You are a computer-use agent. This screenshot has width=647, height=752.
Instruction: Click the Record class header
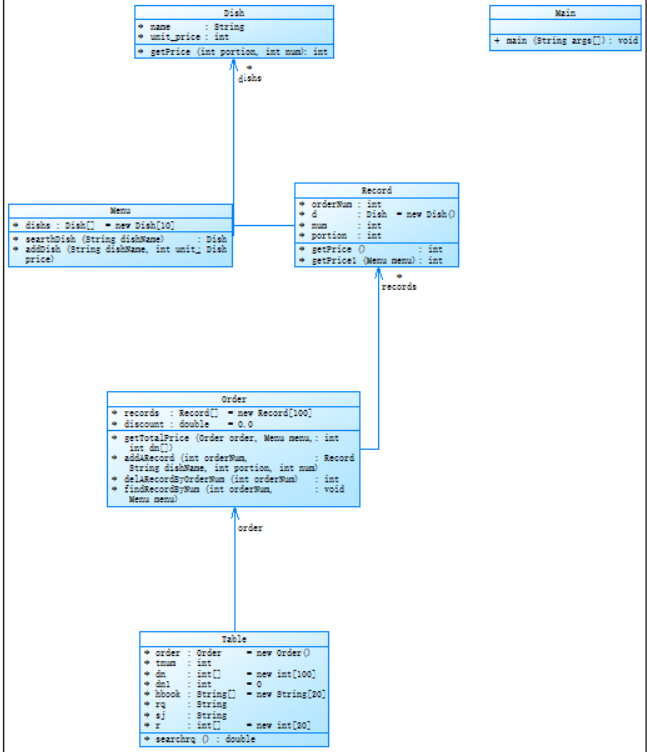[376, 190]
